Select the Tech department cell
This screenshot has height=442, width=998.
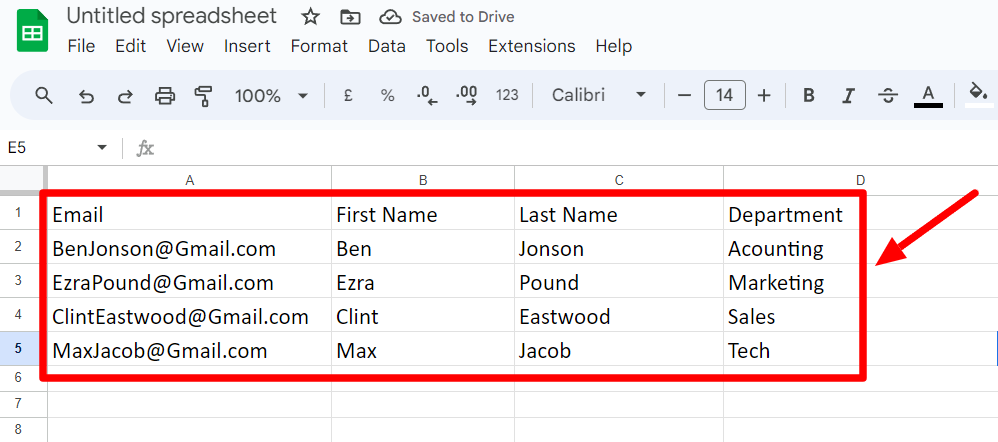coord(861,349)
